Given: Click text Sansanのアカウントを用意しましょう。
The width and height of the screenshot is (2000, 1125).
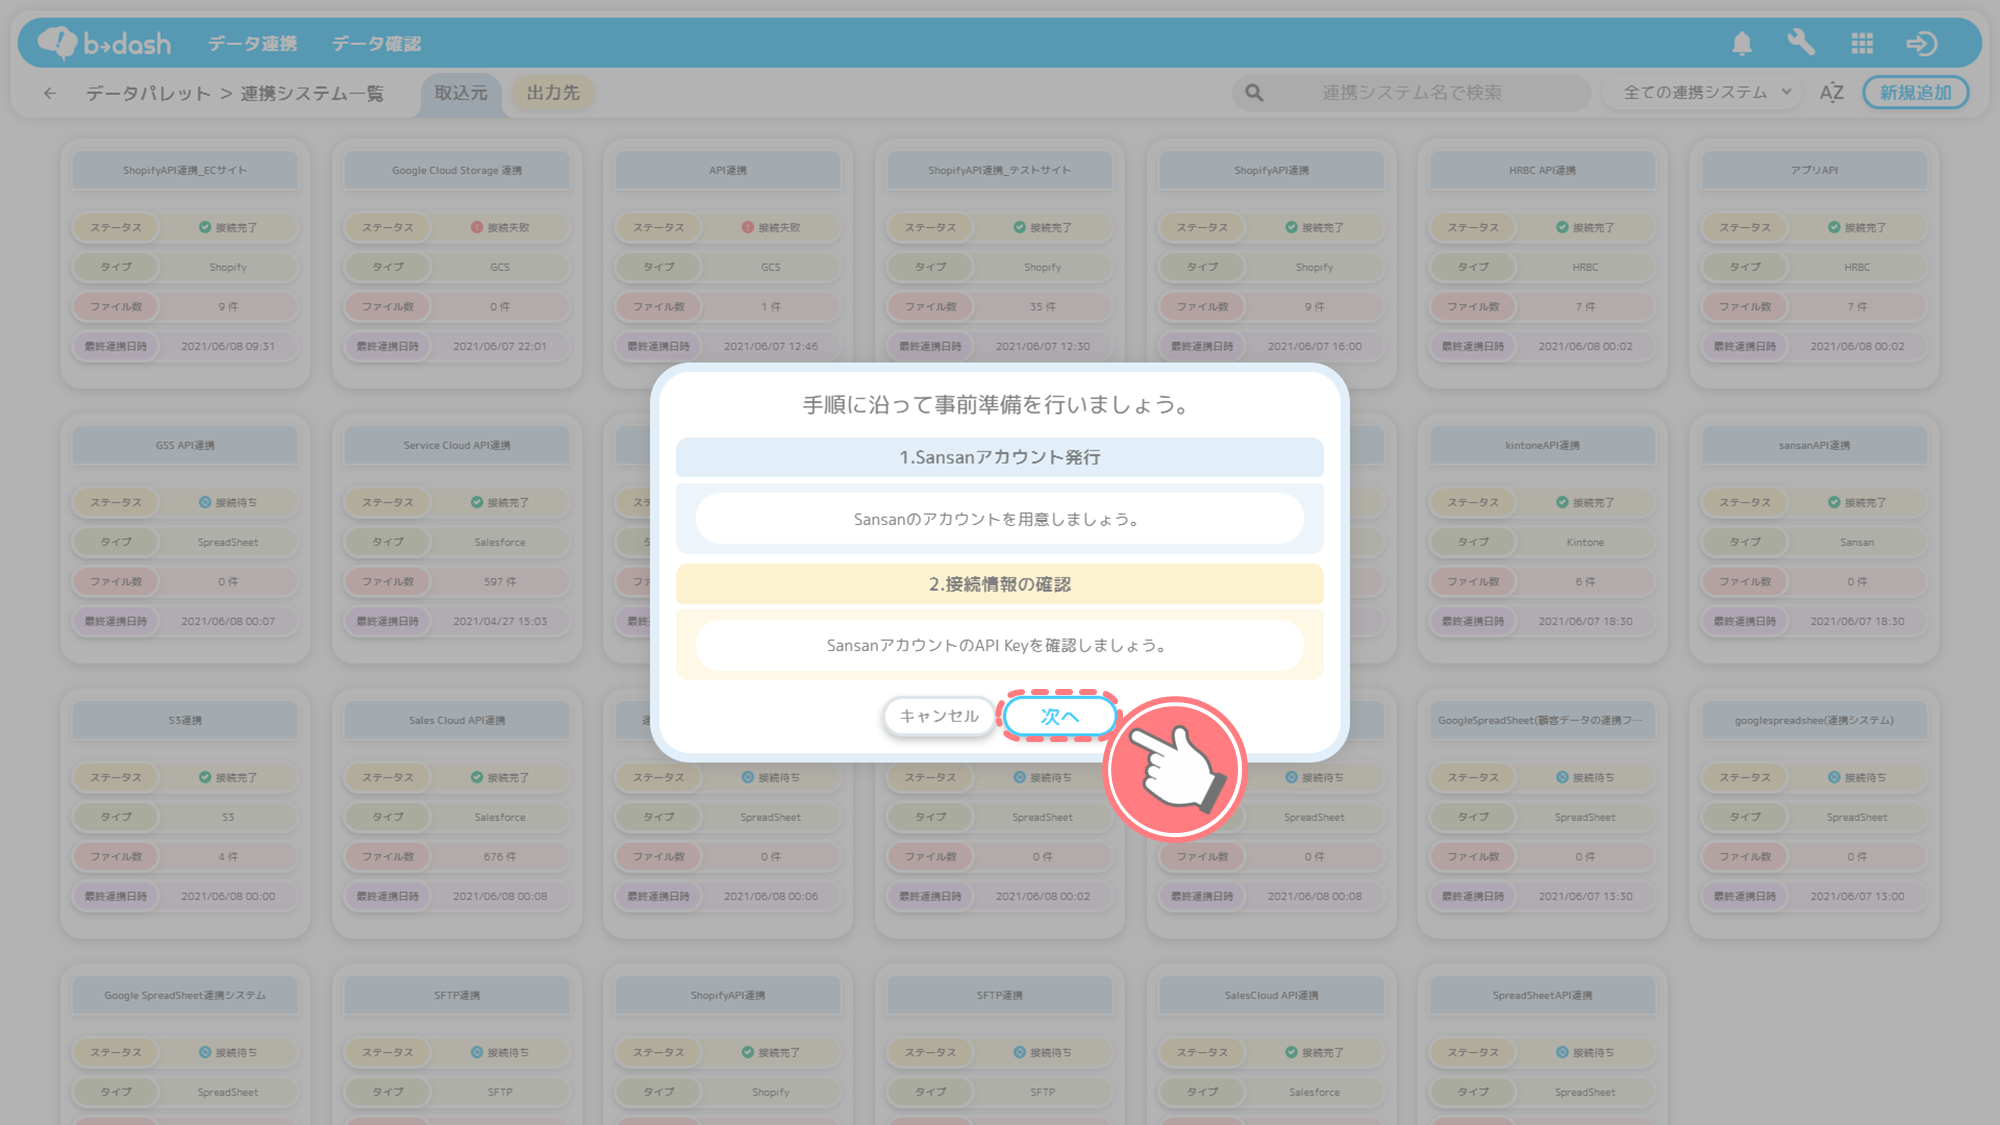Looking at the screenshot, I should click(997, 519).
